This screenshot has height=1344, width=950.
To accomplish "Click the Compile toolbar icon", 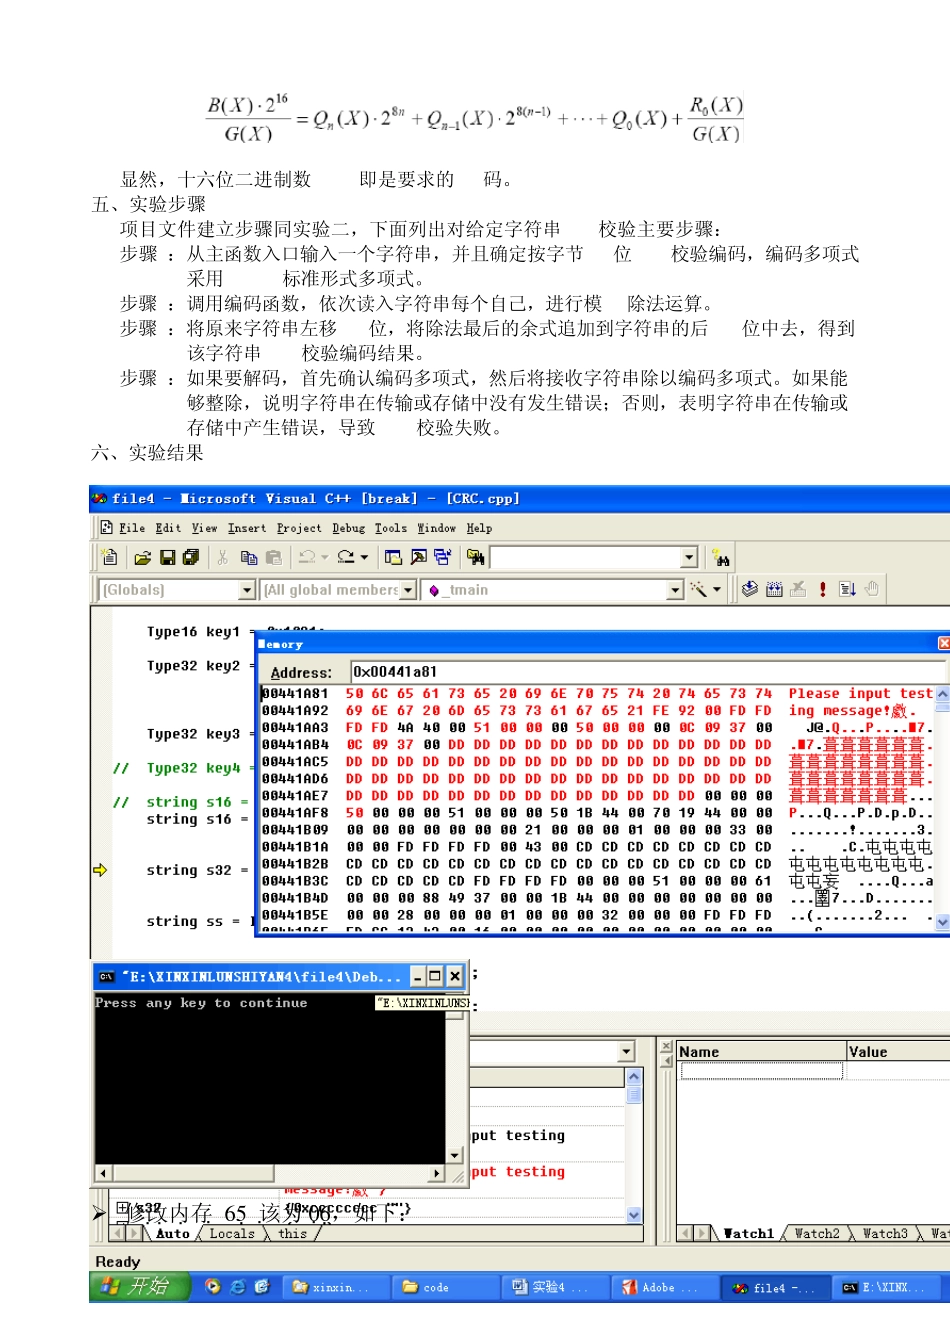I will [x=749, y=589].
